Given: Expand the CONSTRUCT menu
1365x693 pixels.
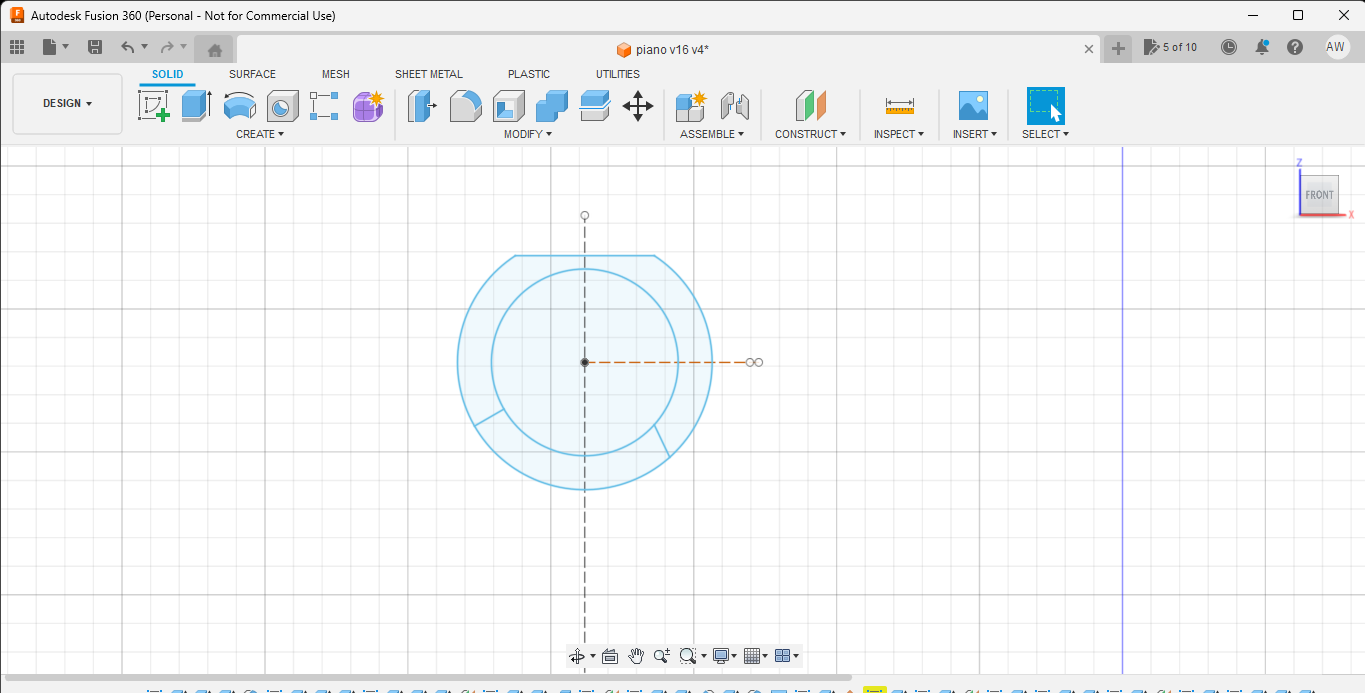Looking at the screenshot, I should coord(811,134).
